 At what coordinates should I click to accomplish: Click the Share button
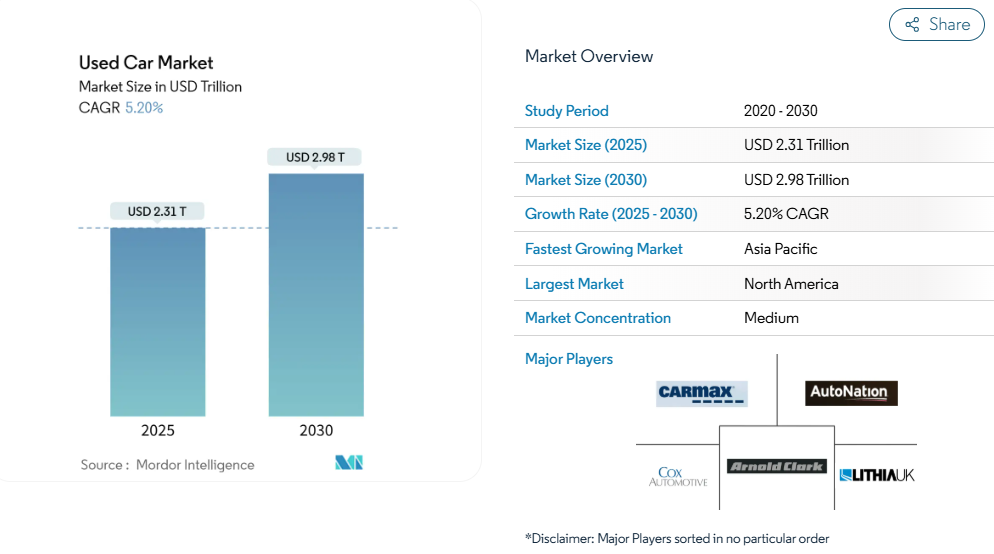pos(936,25)
